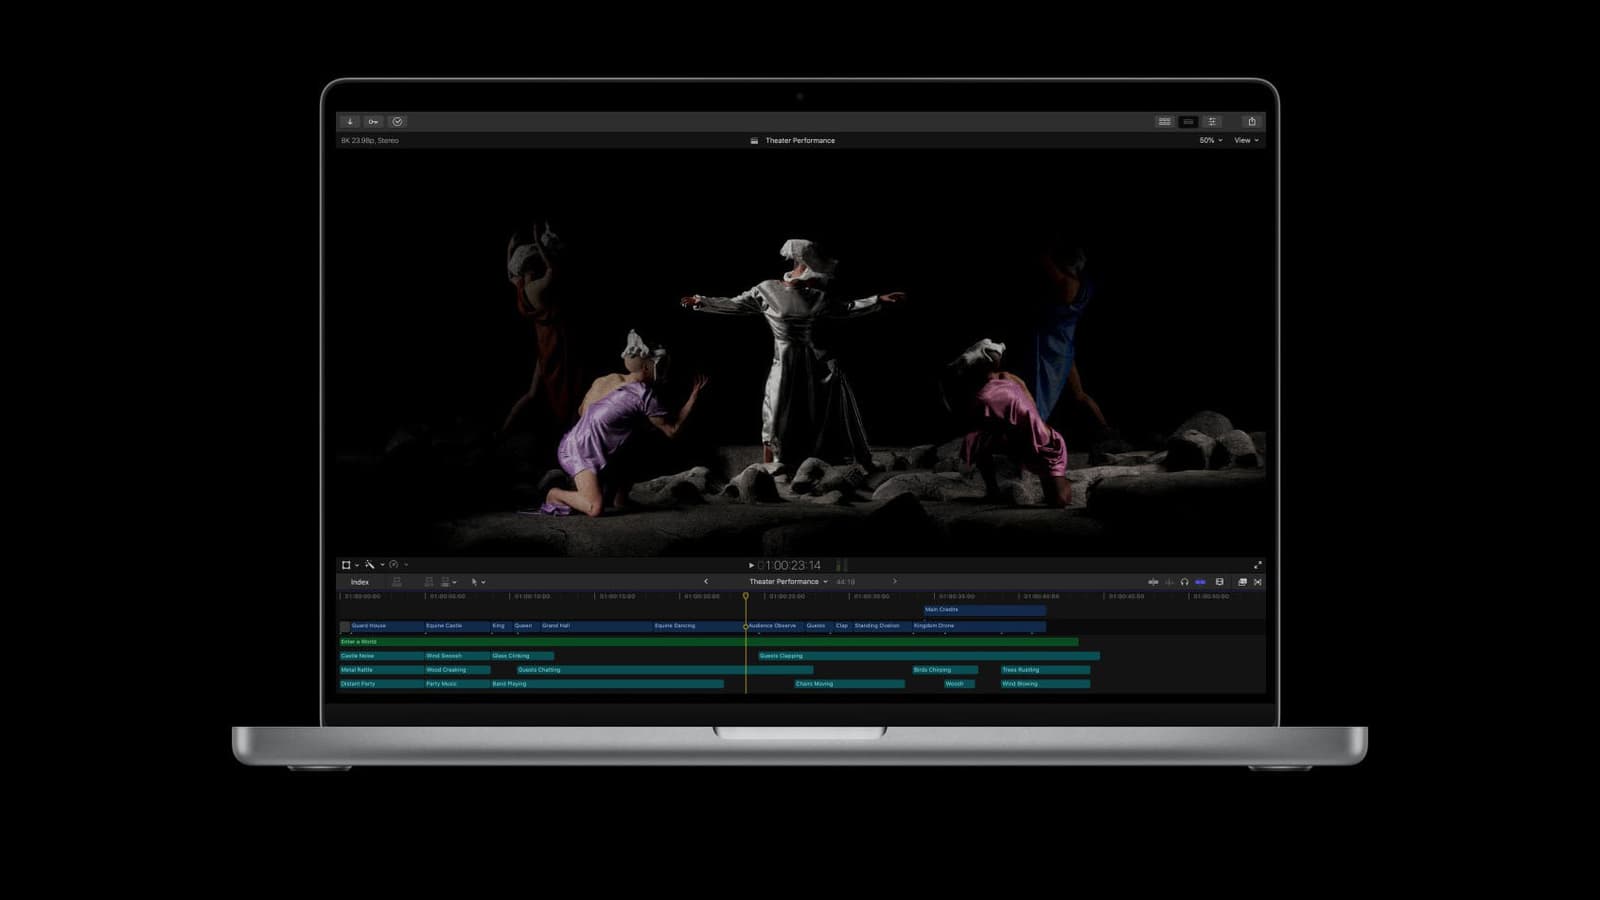Toggle the inspector panel visibility

pyautogui.click(x=1212, y=122)
